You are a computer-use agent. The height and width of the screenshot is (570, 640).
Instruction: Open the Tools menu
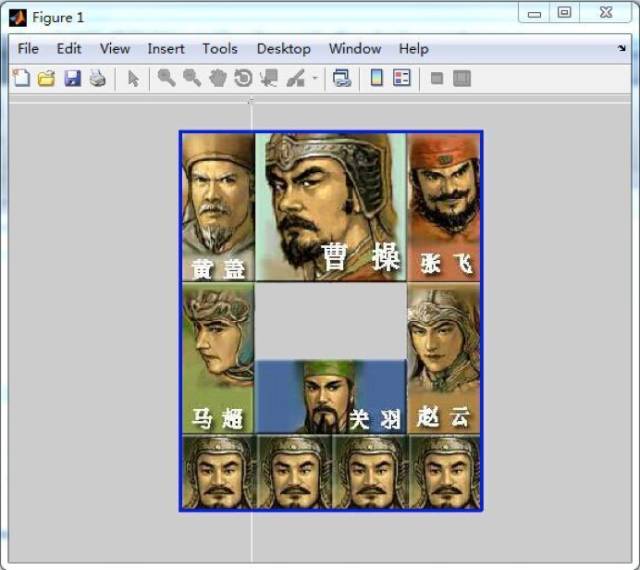click(219, 48)
